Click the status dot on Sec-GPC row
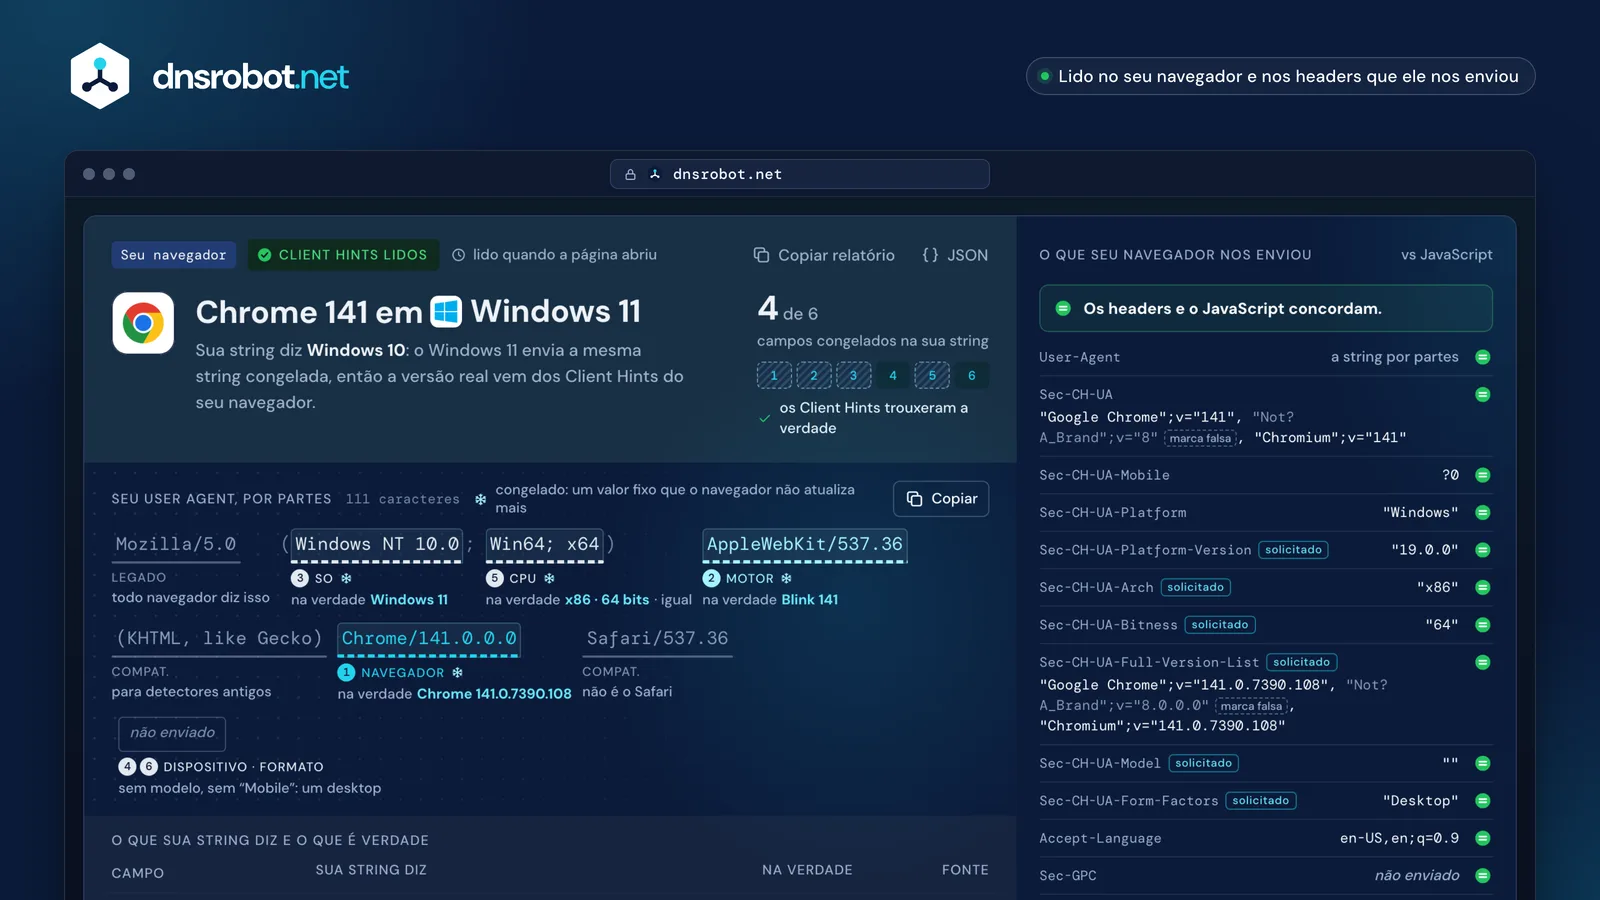The height and width of the screenshot is (900, 1600). click(1483, 875)
